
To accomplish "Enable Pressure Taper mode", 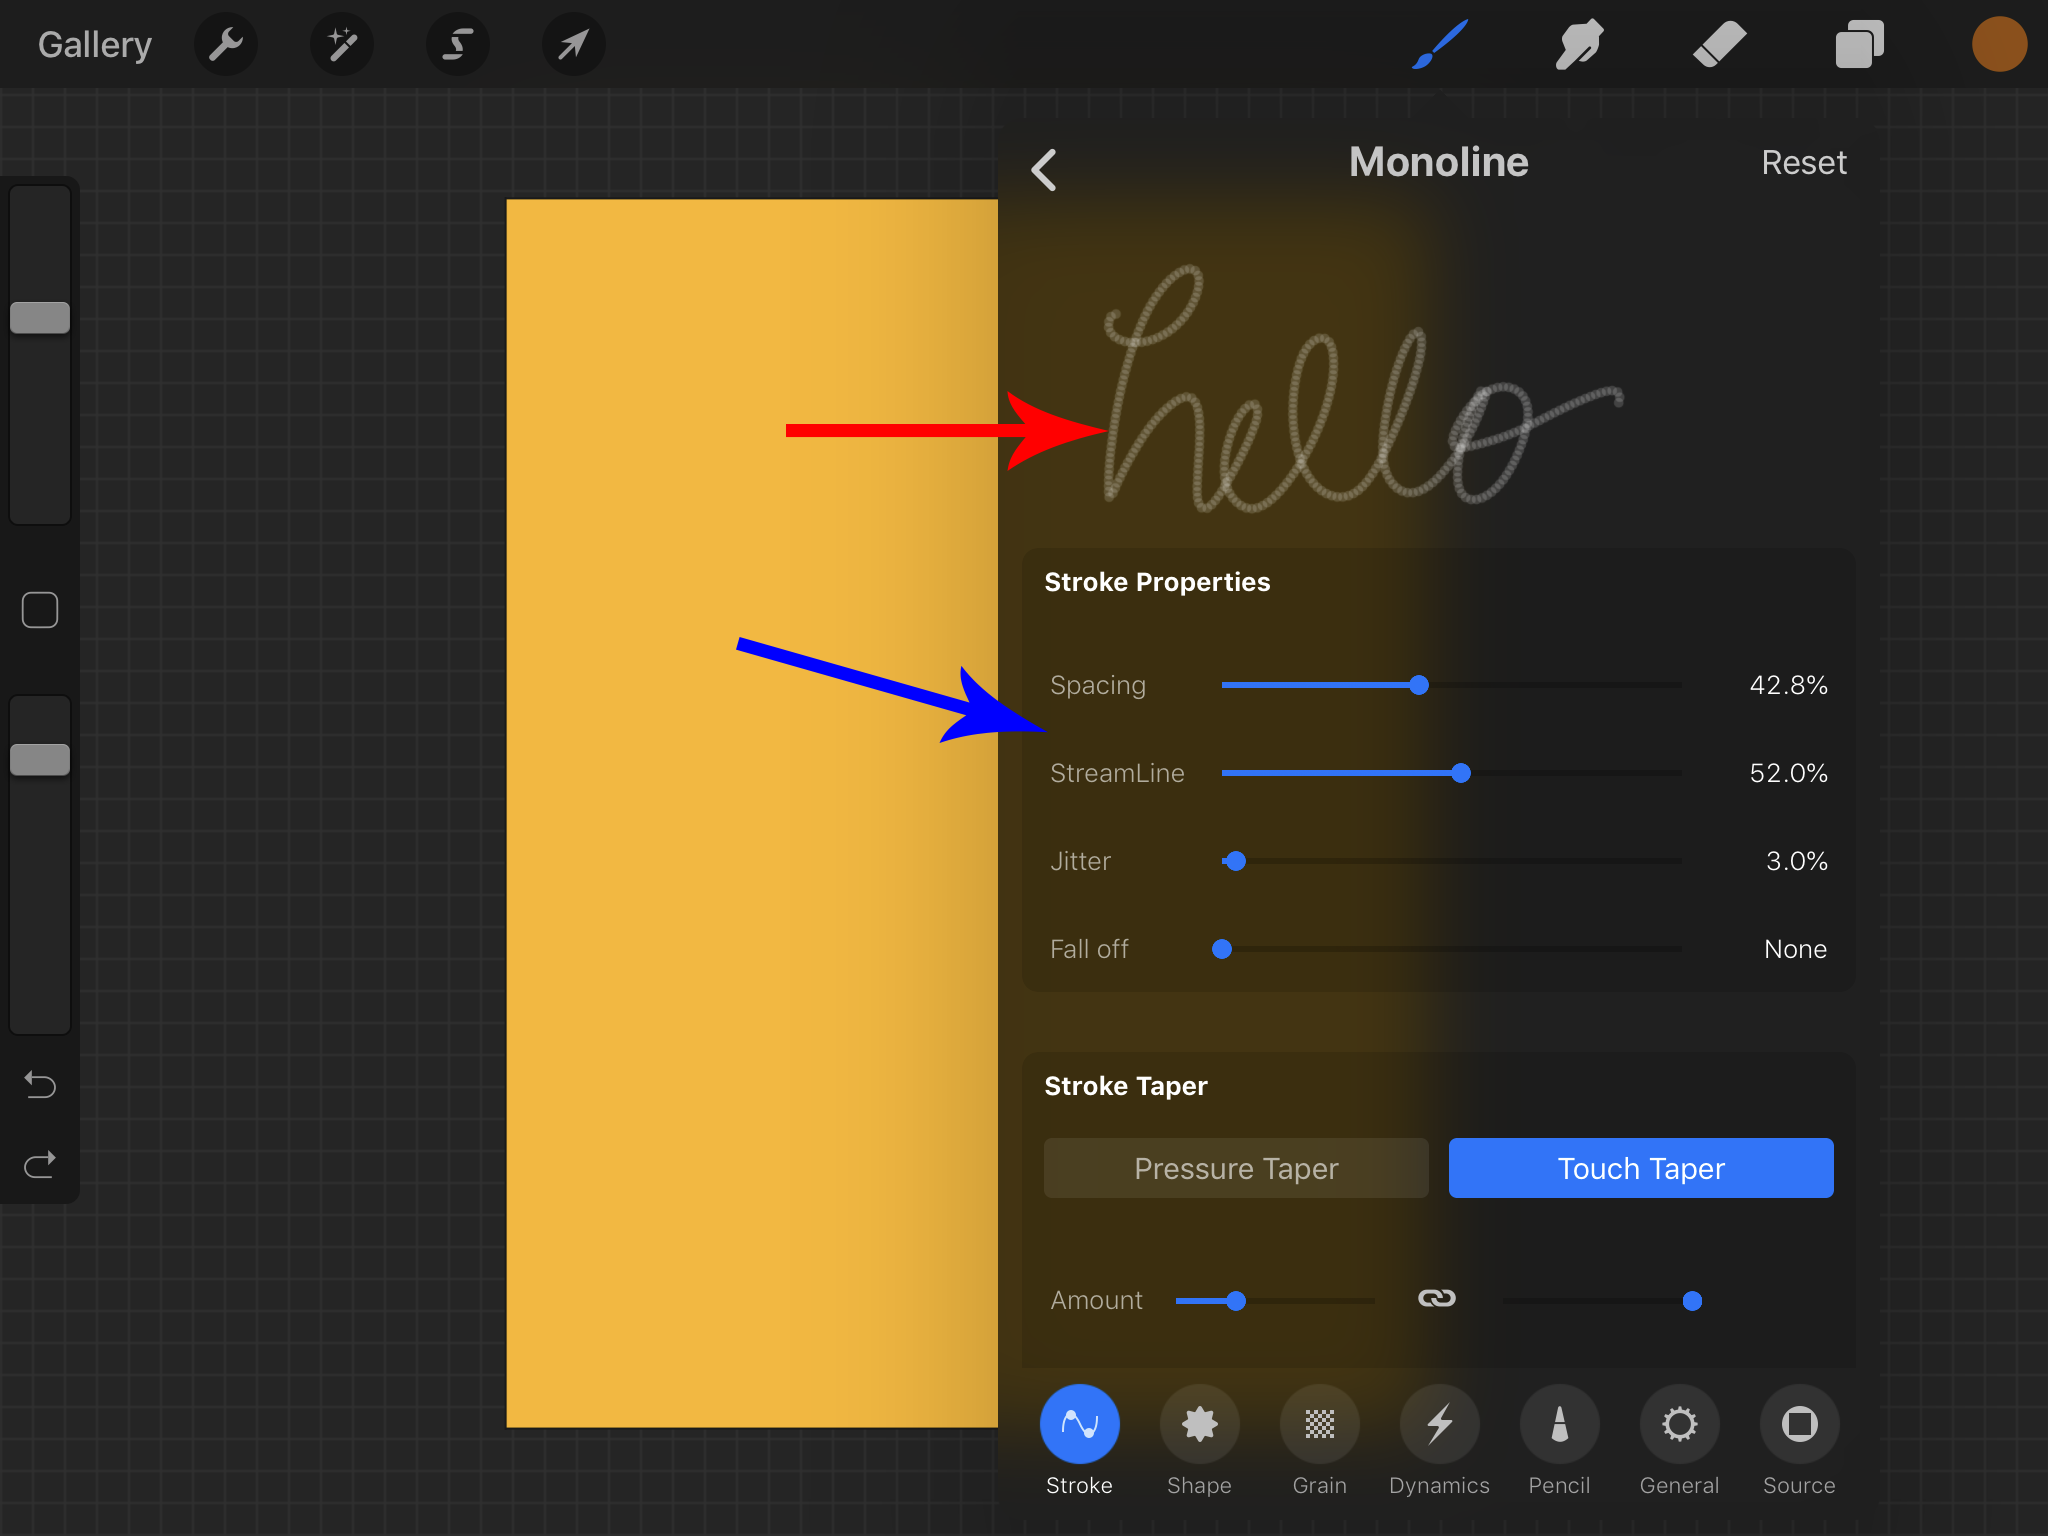I will [x=1236, y=1168].
